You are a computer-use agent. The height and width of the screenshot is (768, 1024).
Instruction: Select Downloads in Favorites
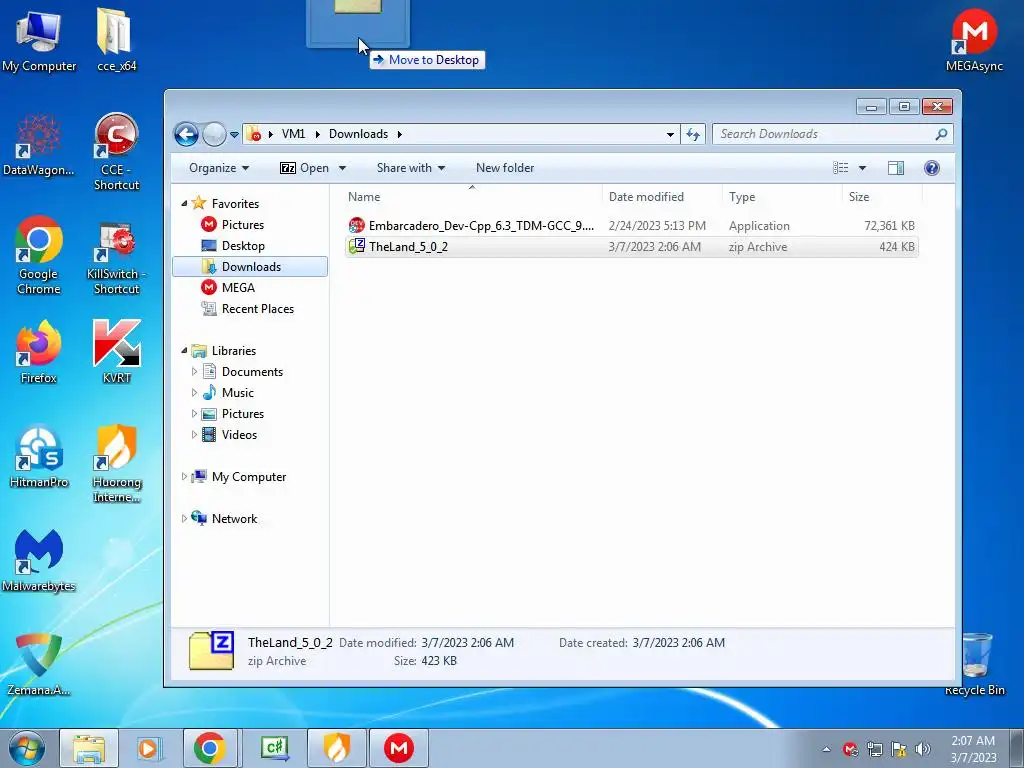250,266
